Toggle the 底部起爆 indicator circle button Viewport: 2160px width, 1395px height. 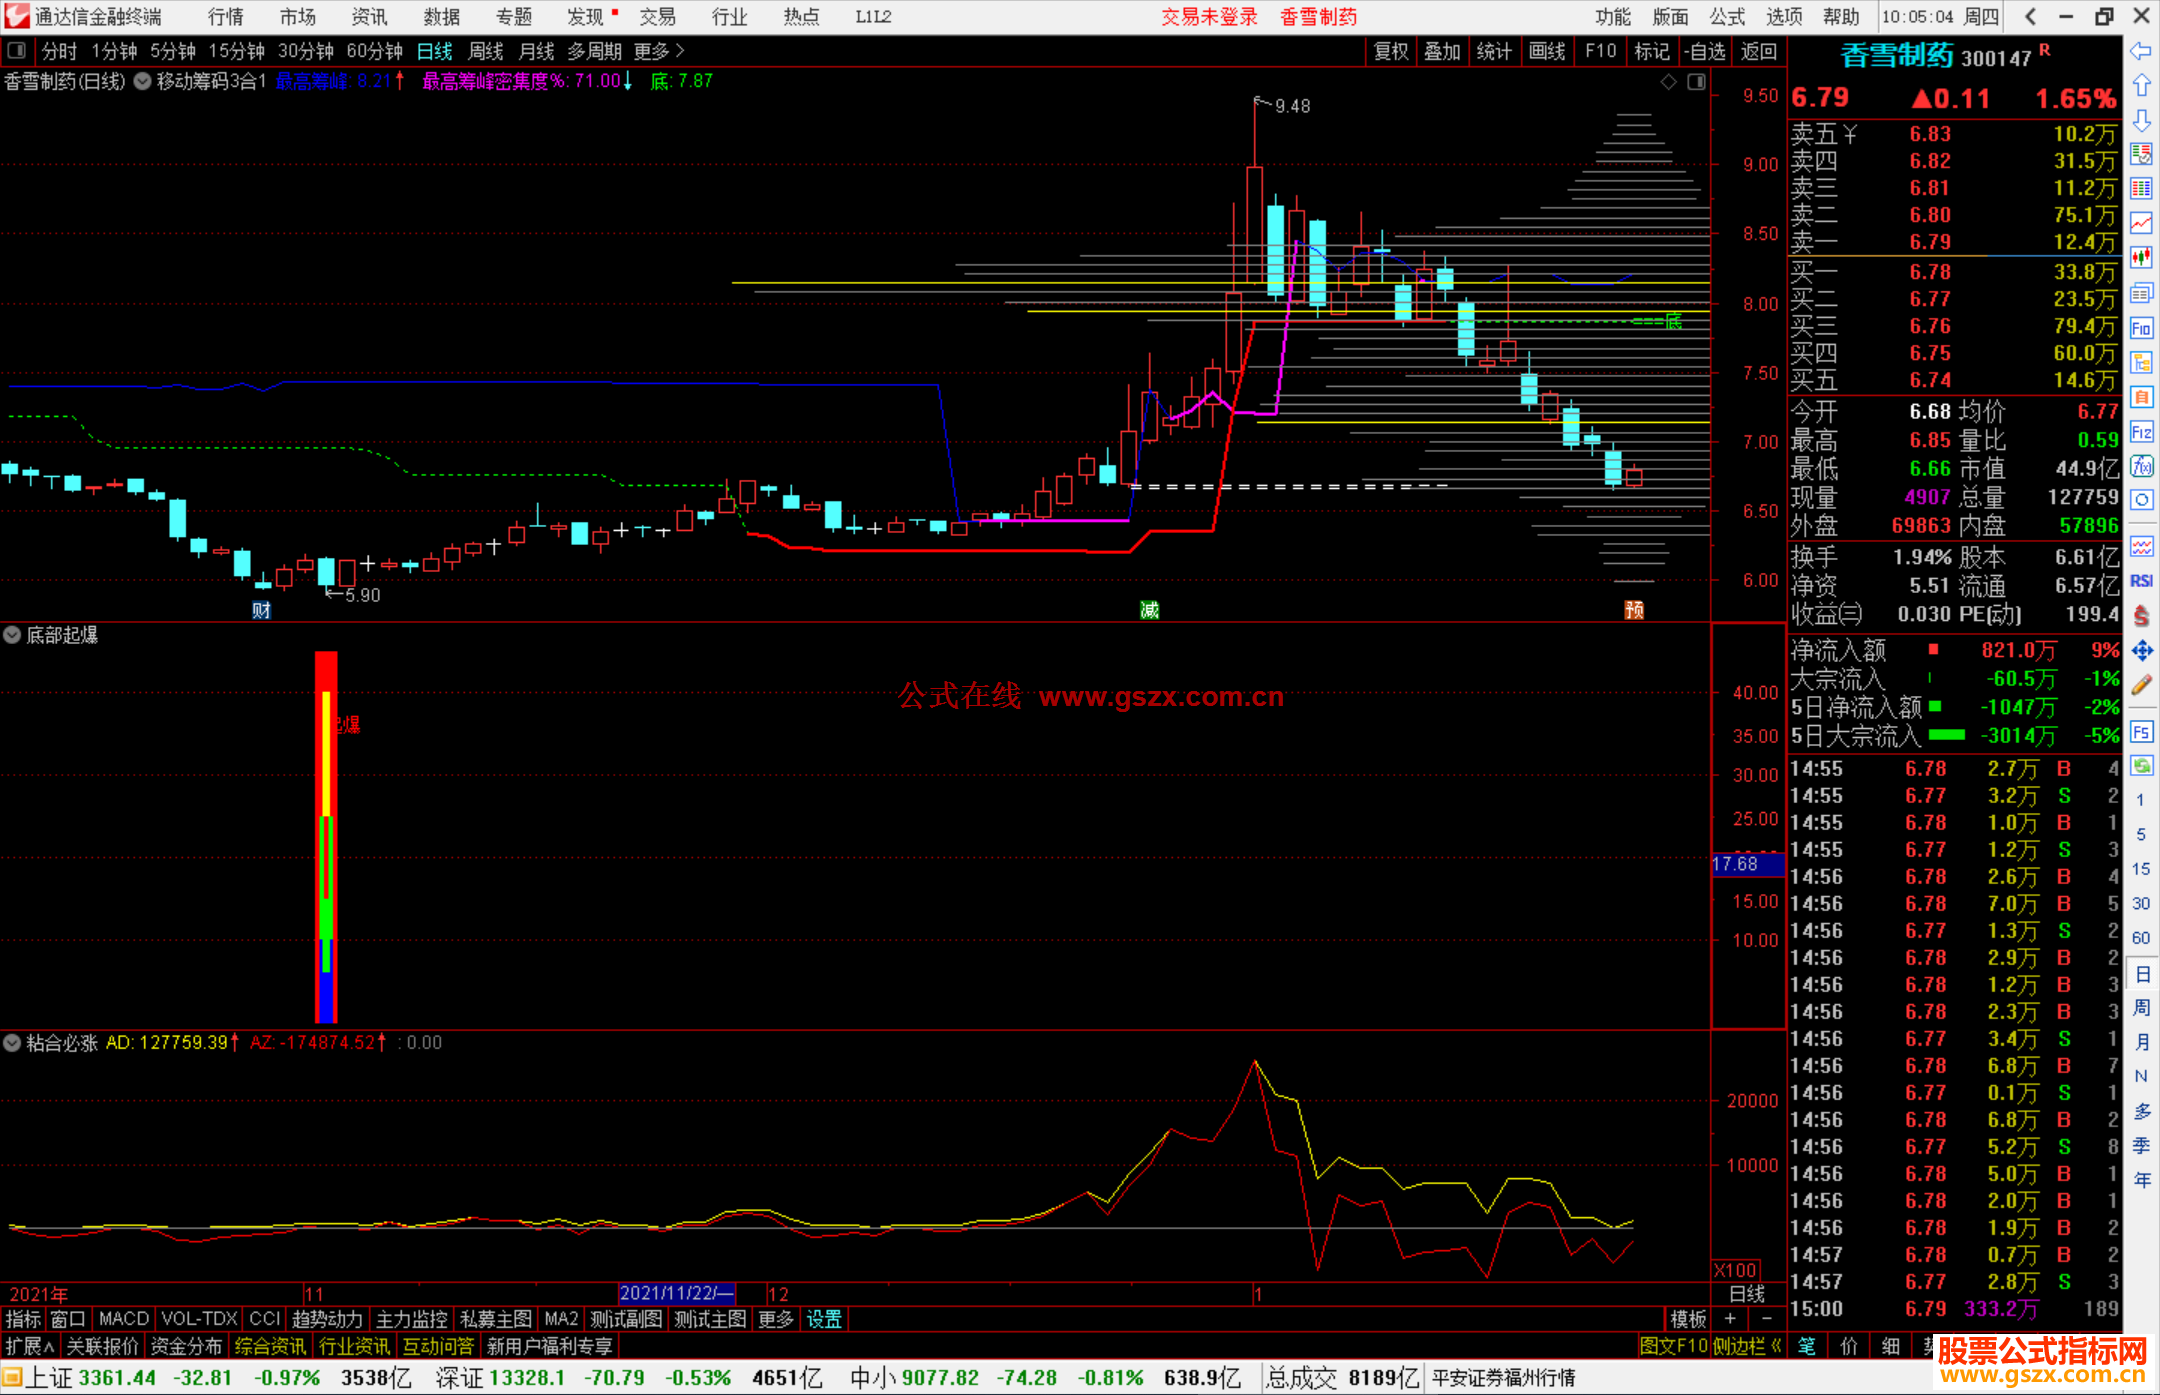pyautogui.click(x=12, y=635)
